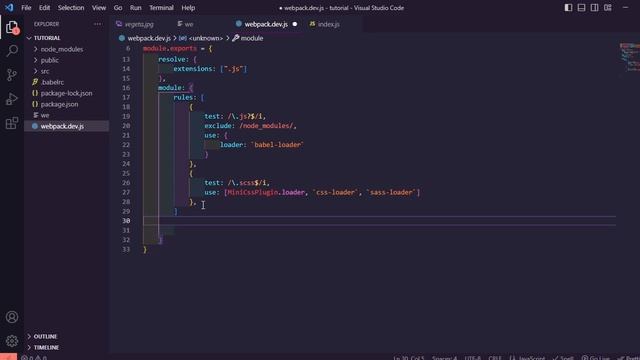
Task: Toggle the primary side bar layout button
Action: (x=568, y=7)
